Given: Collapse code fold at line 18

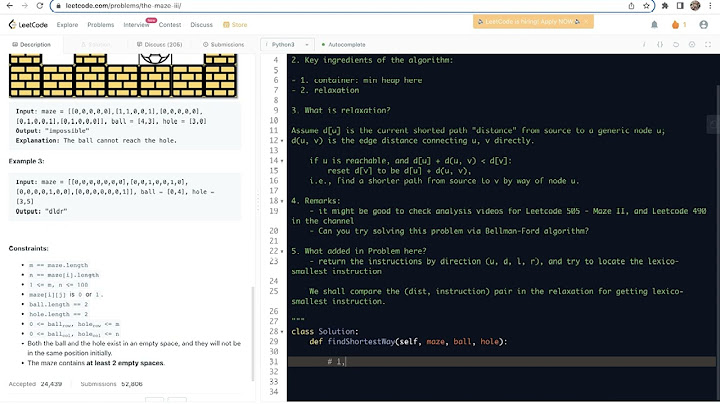Looking at the screenshot, I should [x=282, y=202].
